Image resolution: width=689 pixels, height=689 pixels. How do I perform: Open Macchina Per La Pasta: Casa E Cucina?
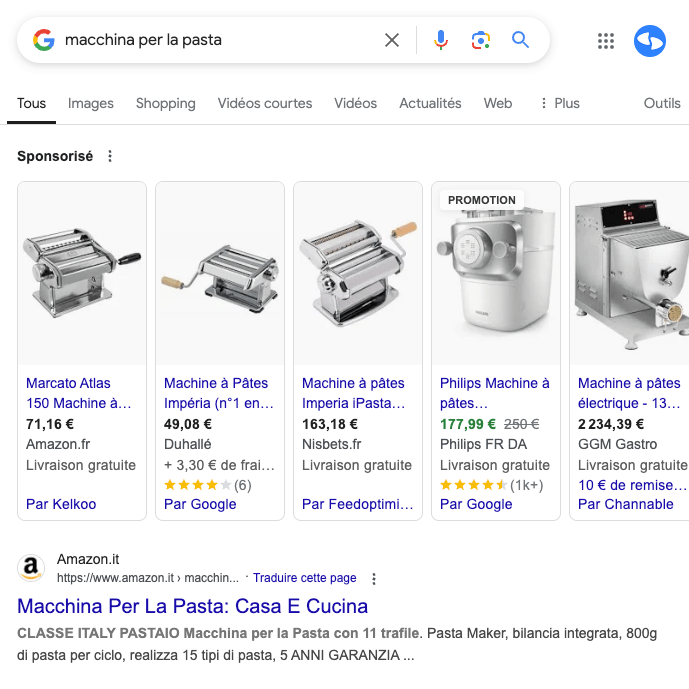192,606
